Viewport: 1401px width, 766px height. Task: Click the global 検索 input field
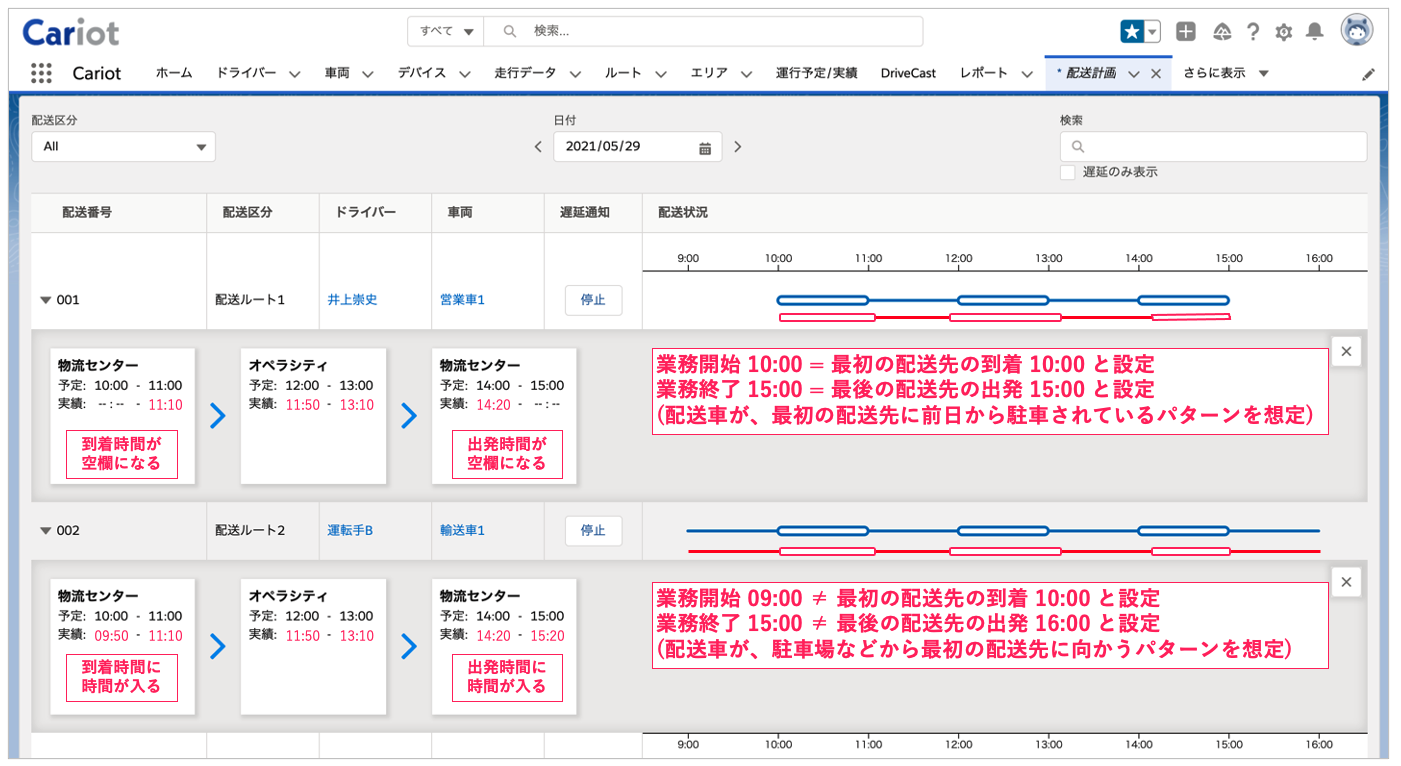(x=703, y=31)
